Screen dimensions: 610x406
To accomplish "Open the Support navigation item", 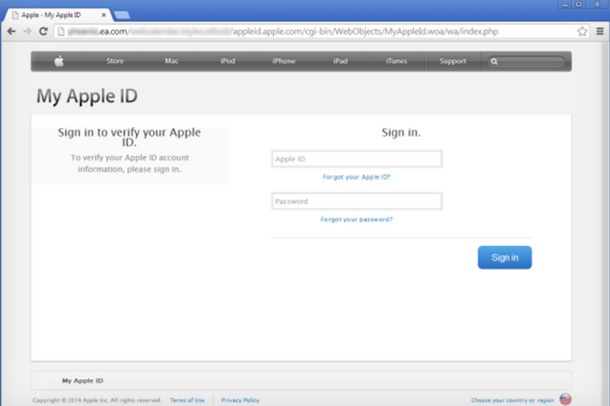I will tap(452, 61).
